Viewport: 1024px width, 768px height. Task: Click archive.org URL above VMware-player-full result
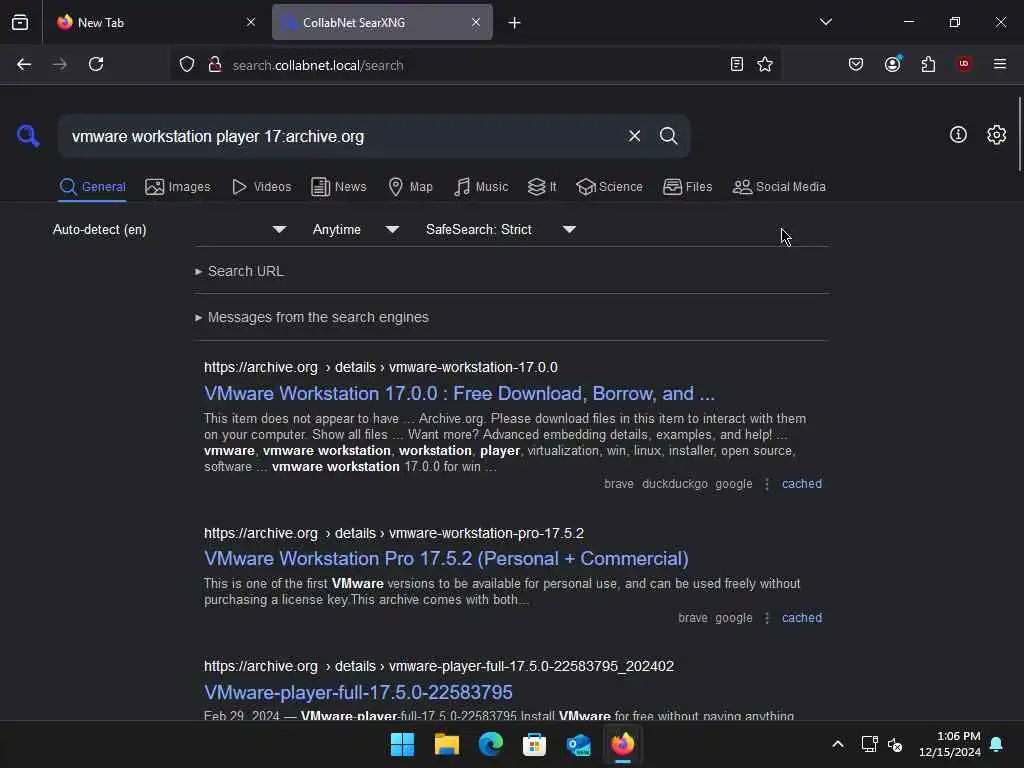[439, 666]
